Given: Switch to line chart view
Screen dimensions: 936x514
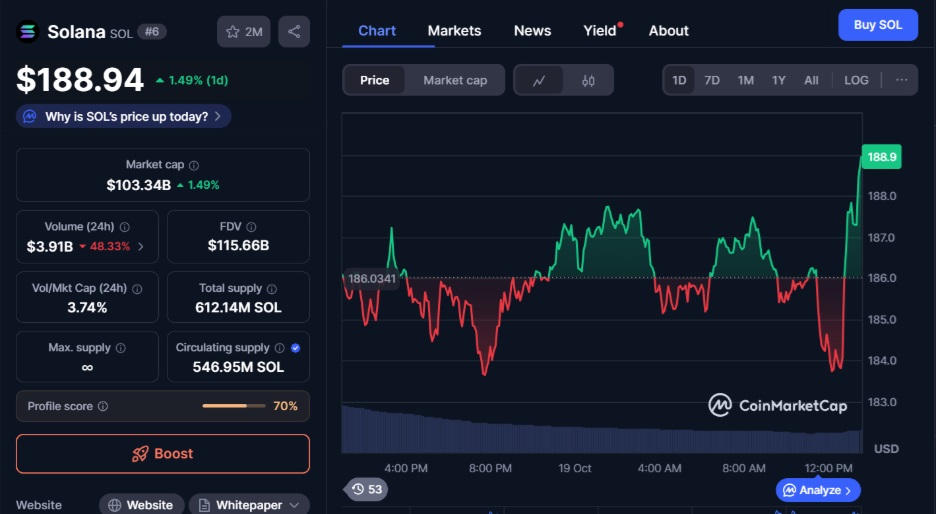Looking at the screenshot, I should point(539,80).
